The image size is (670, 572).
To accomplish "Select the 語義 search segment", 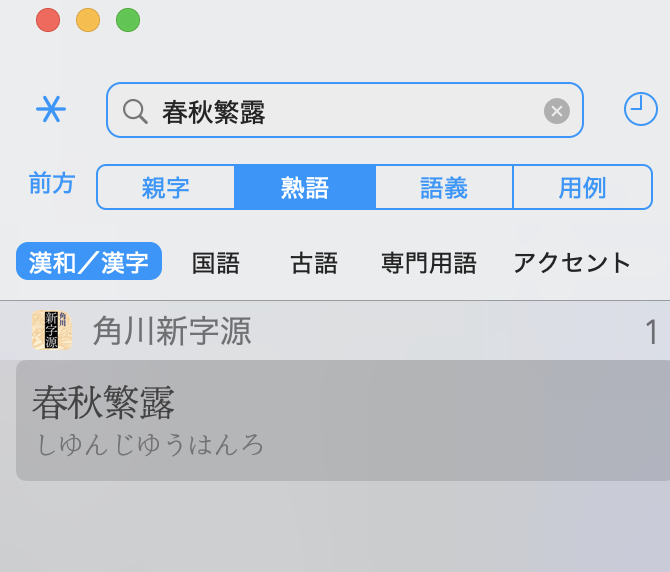I will (444, 187).
